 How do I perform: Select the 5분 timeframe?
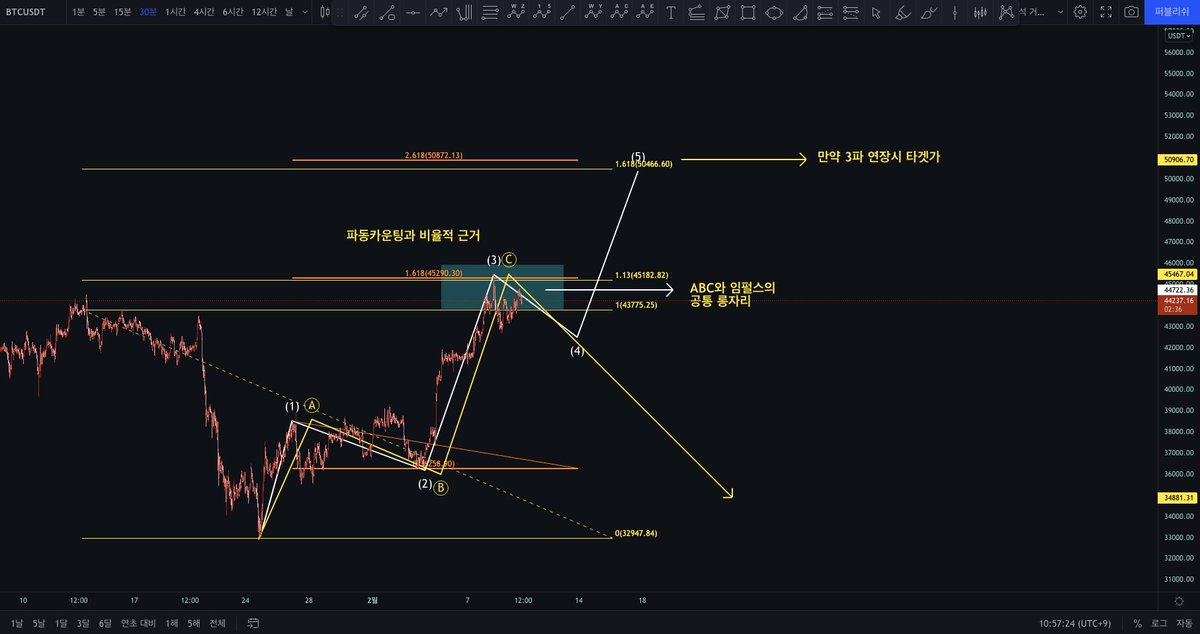coord(99,12)
